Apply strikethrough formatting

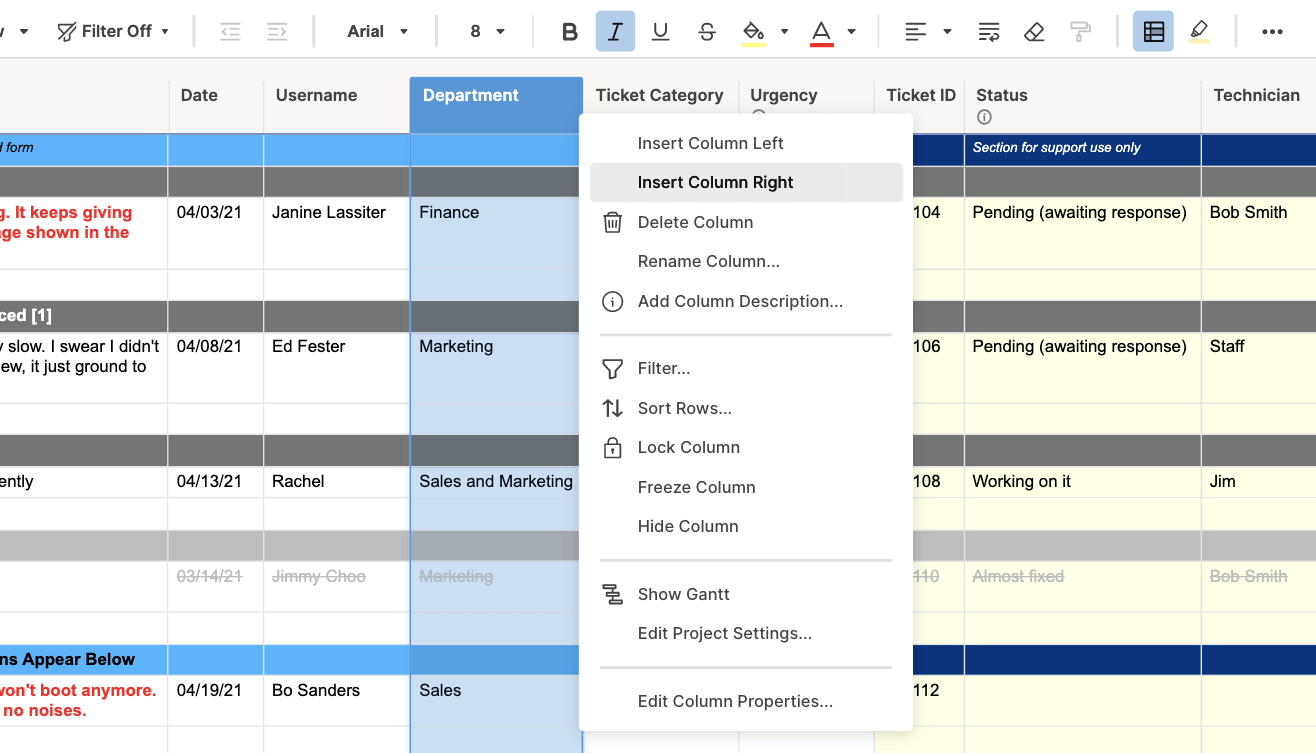706,32
